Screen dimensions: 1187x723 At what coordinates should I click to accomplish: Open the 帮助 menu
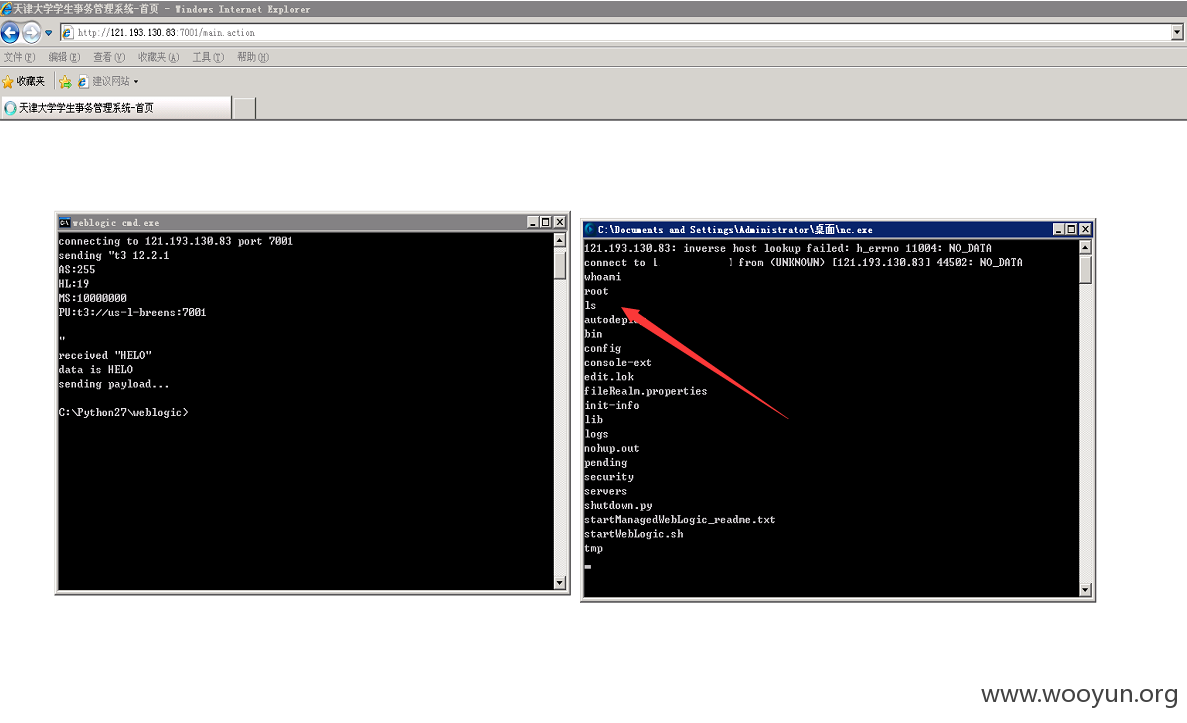point(252,57)
